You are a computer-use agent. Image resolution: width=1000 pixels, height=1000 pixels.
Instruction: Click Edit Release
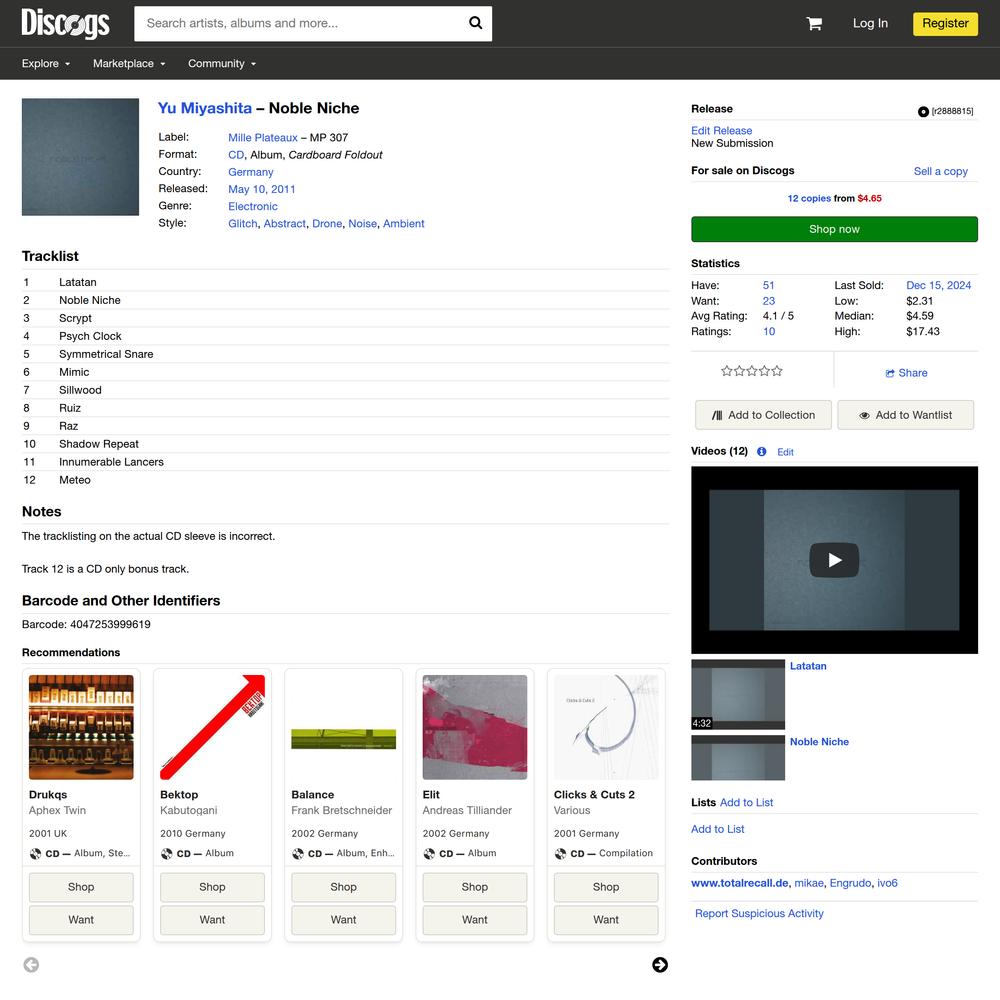(721, 131)
